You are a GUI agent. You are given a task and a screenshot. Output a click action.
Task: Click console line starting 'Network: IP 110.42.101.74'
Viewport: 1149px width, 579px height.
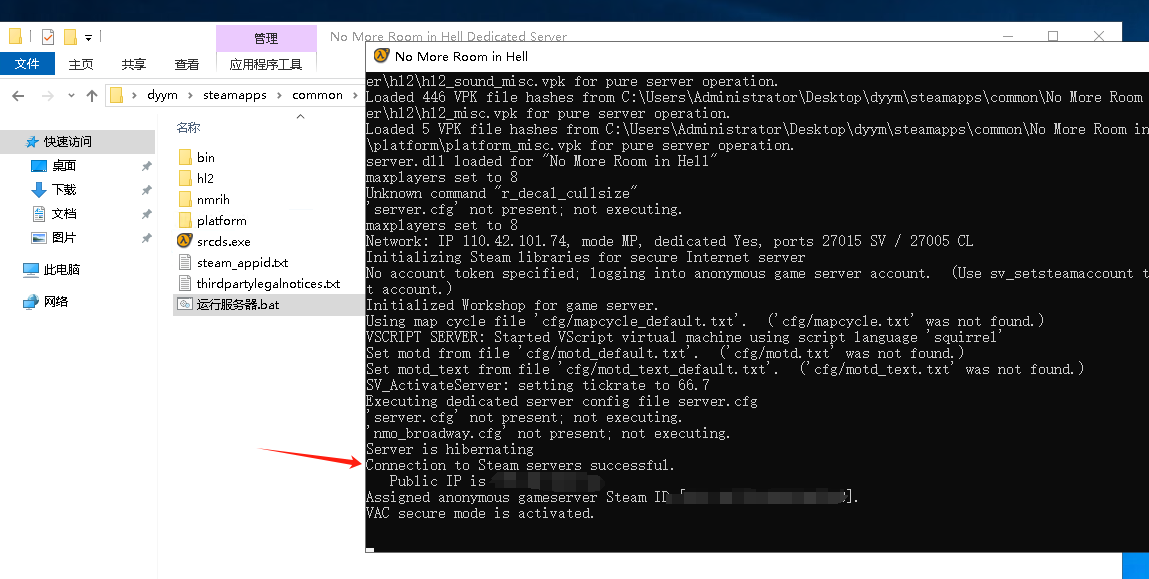click(669, 241)
